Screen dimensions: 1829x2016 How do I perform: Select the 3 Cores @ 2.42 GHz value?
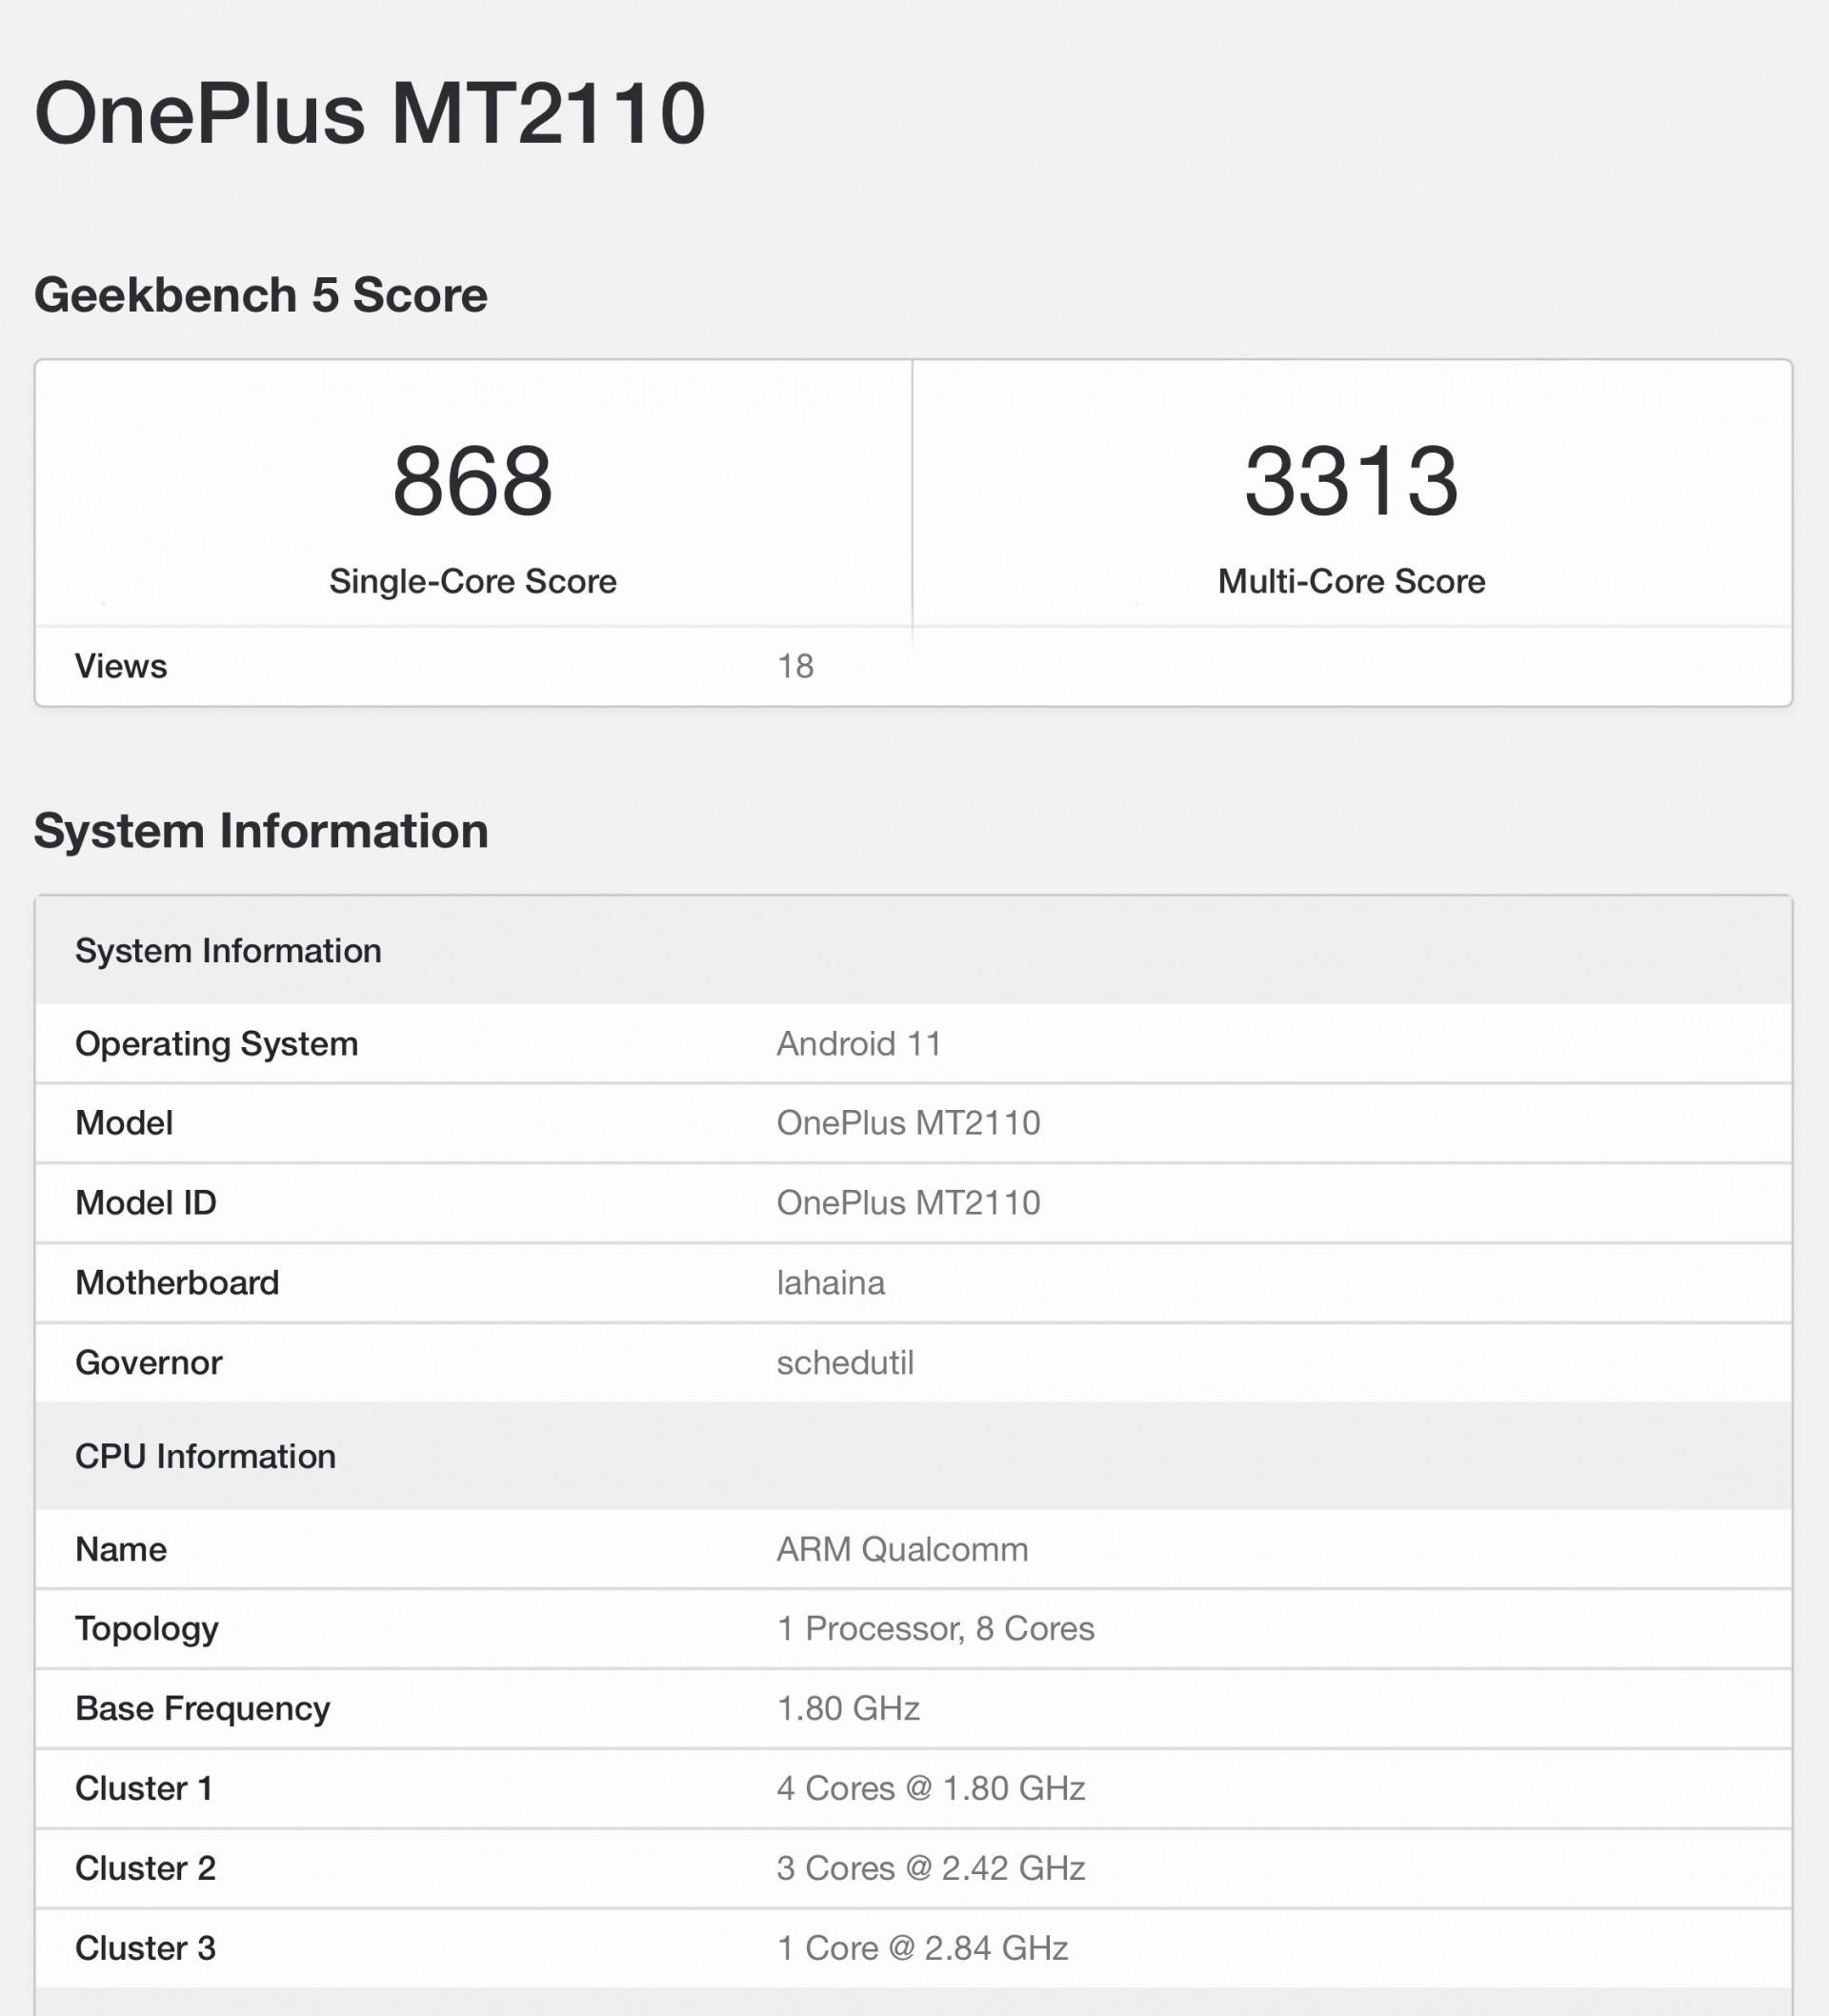coord(931,1869)
